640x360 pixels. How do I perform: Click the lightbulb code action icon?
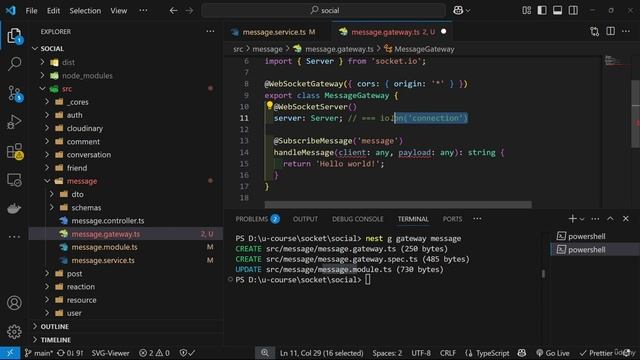pos(269,105)
